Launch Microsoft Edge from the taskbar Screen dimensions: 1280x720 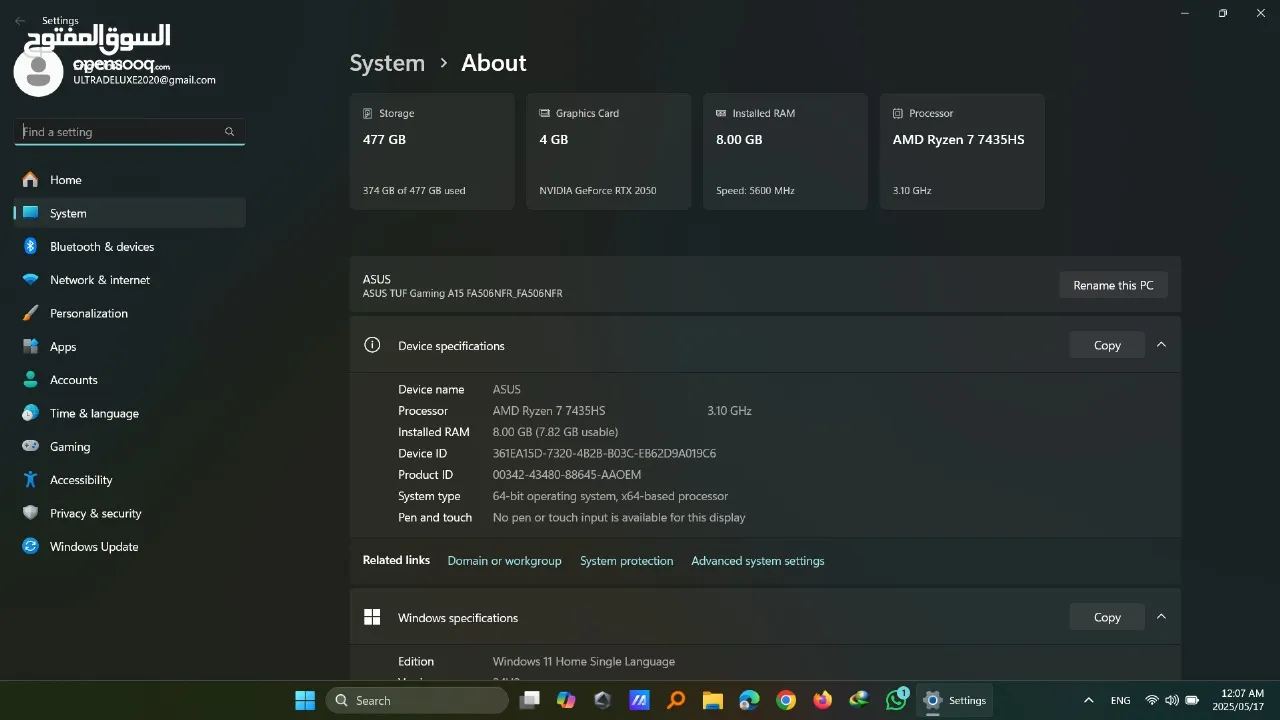coord(749,700)
